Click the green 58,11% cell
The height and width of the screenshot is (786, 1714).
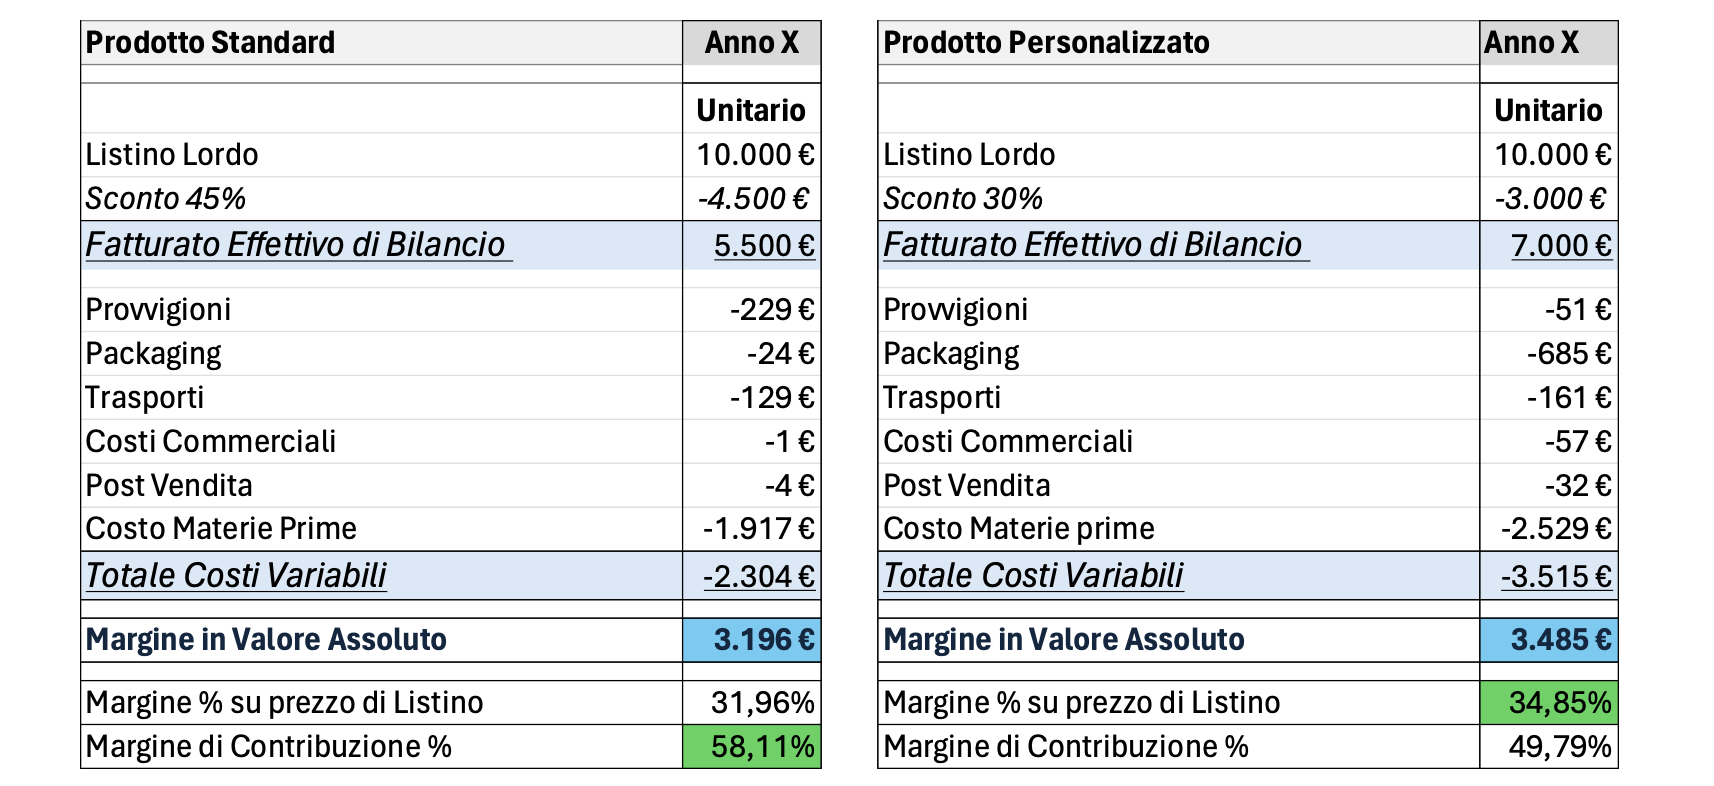[762, 746]
